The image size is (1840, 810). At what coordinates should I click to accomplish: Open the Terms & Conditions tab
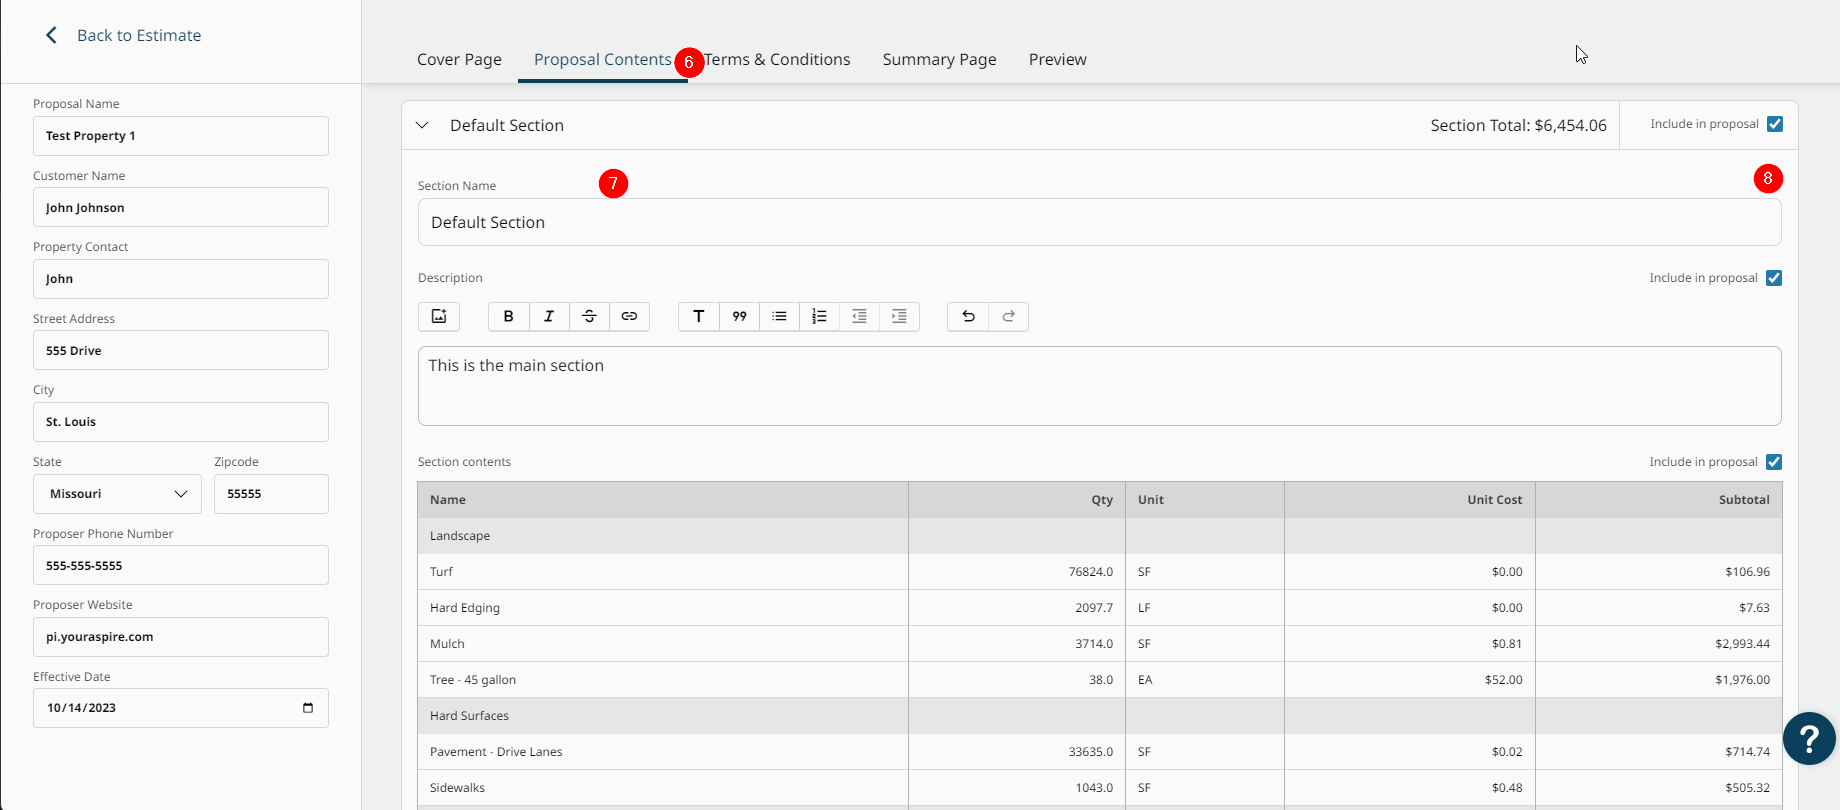pos(777,59)
